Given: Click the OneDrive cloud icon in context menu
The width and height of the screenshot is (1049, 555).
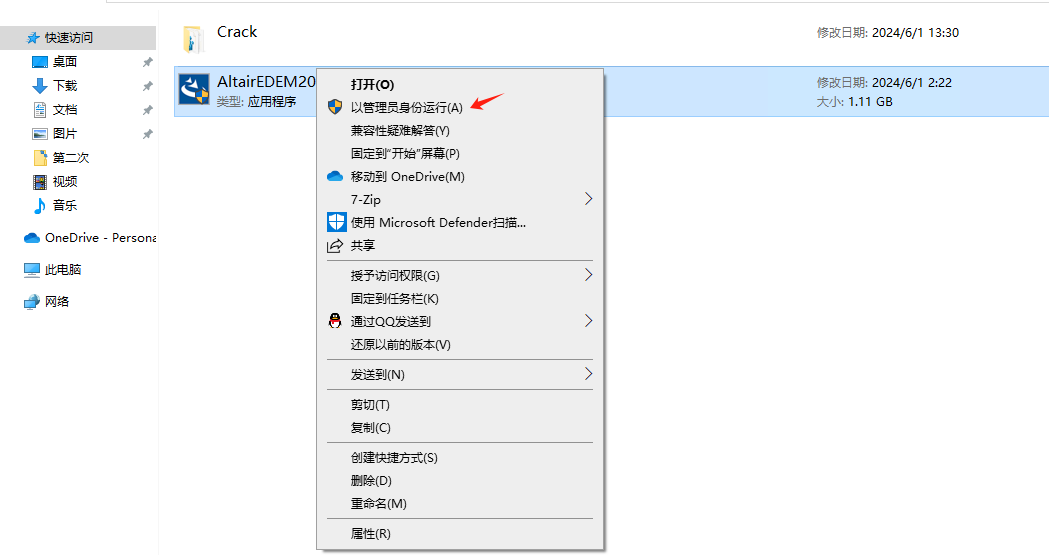Looking at the screenshot, I should pyautogui.click(x=335, y=177).
